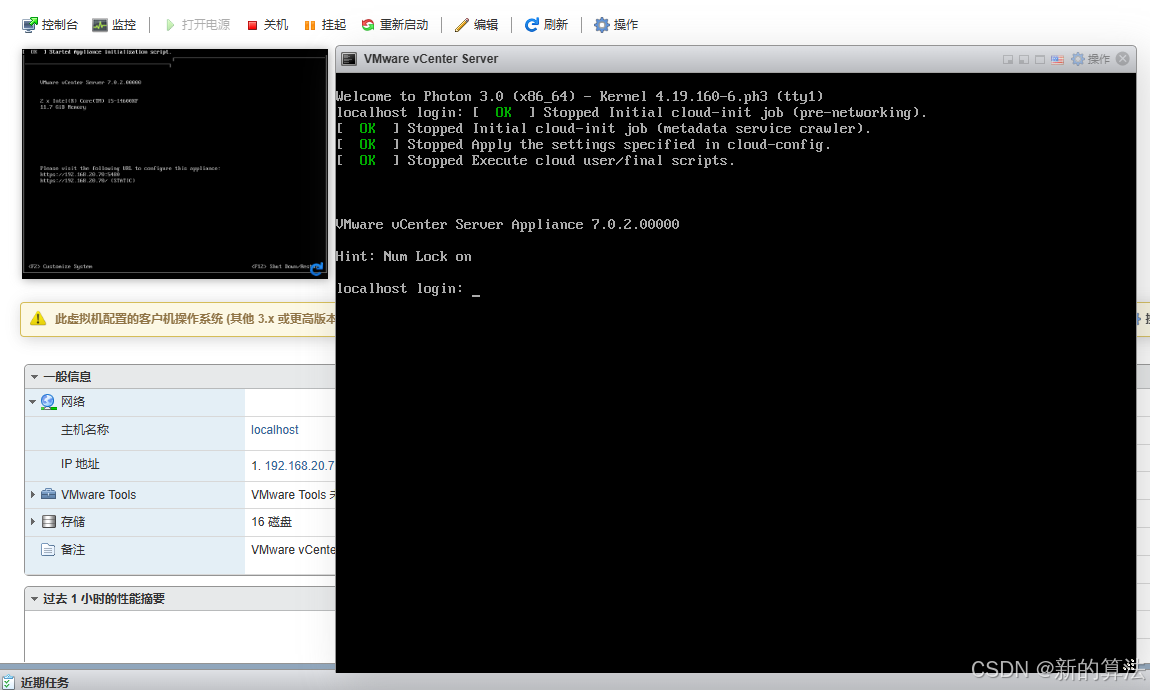This screenshot has height=690, width=1150.
Task: Click the refresh icon on console thumbnail
Action: point(317,269)
